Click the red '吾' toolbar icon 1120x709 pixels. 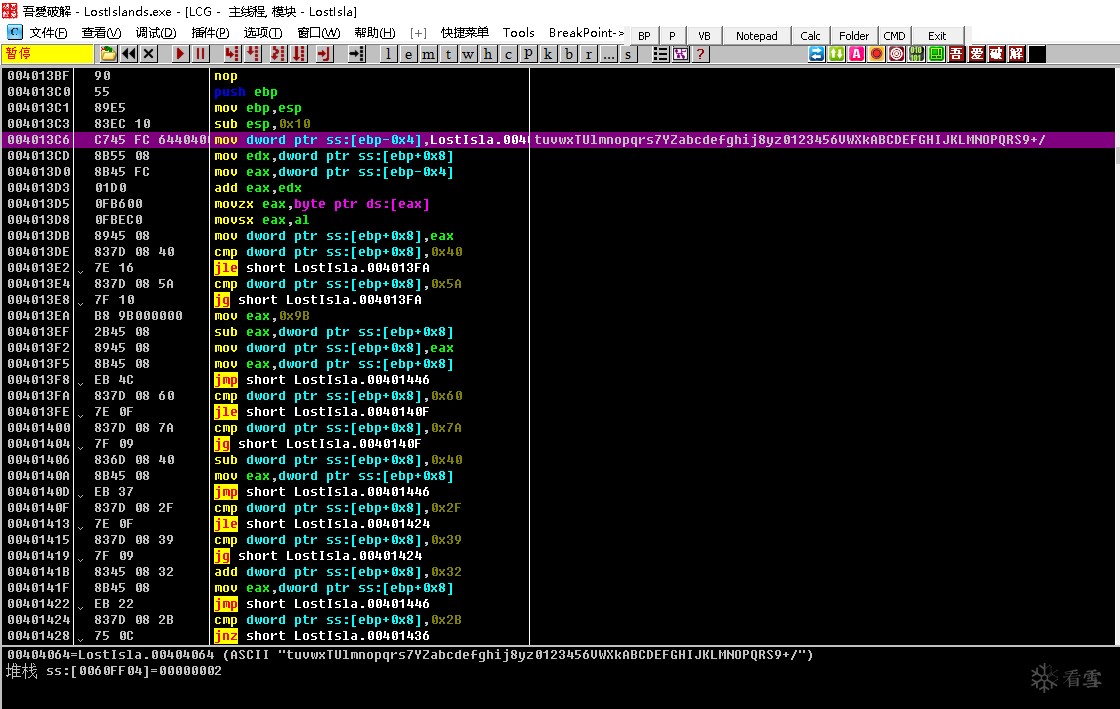pos(956,54)
